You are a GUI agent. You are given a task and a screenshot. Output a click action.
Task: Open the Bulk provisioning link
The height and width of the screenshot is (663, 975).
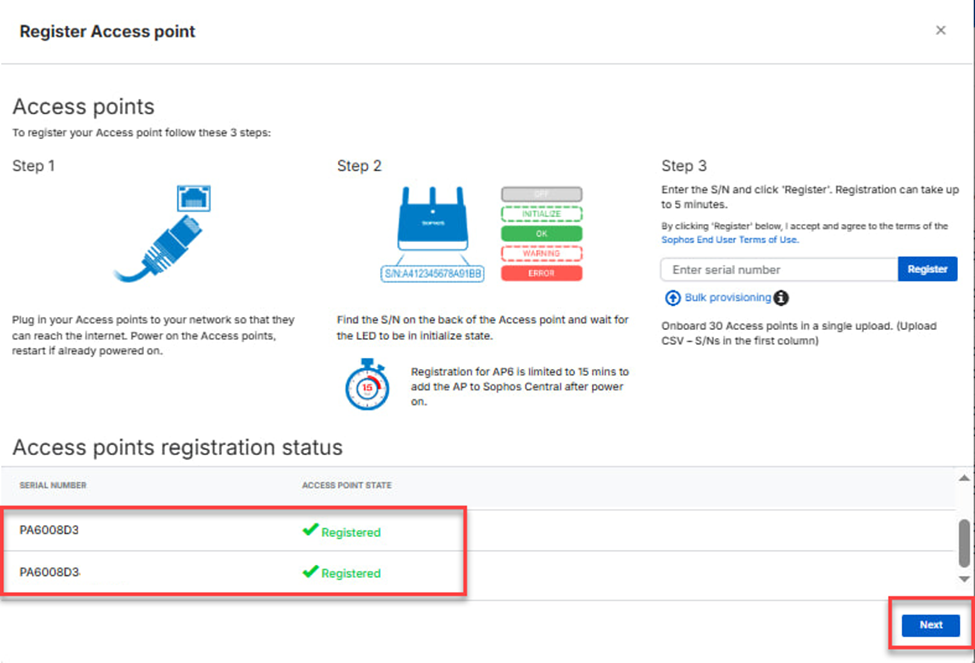[727, 298]
